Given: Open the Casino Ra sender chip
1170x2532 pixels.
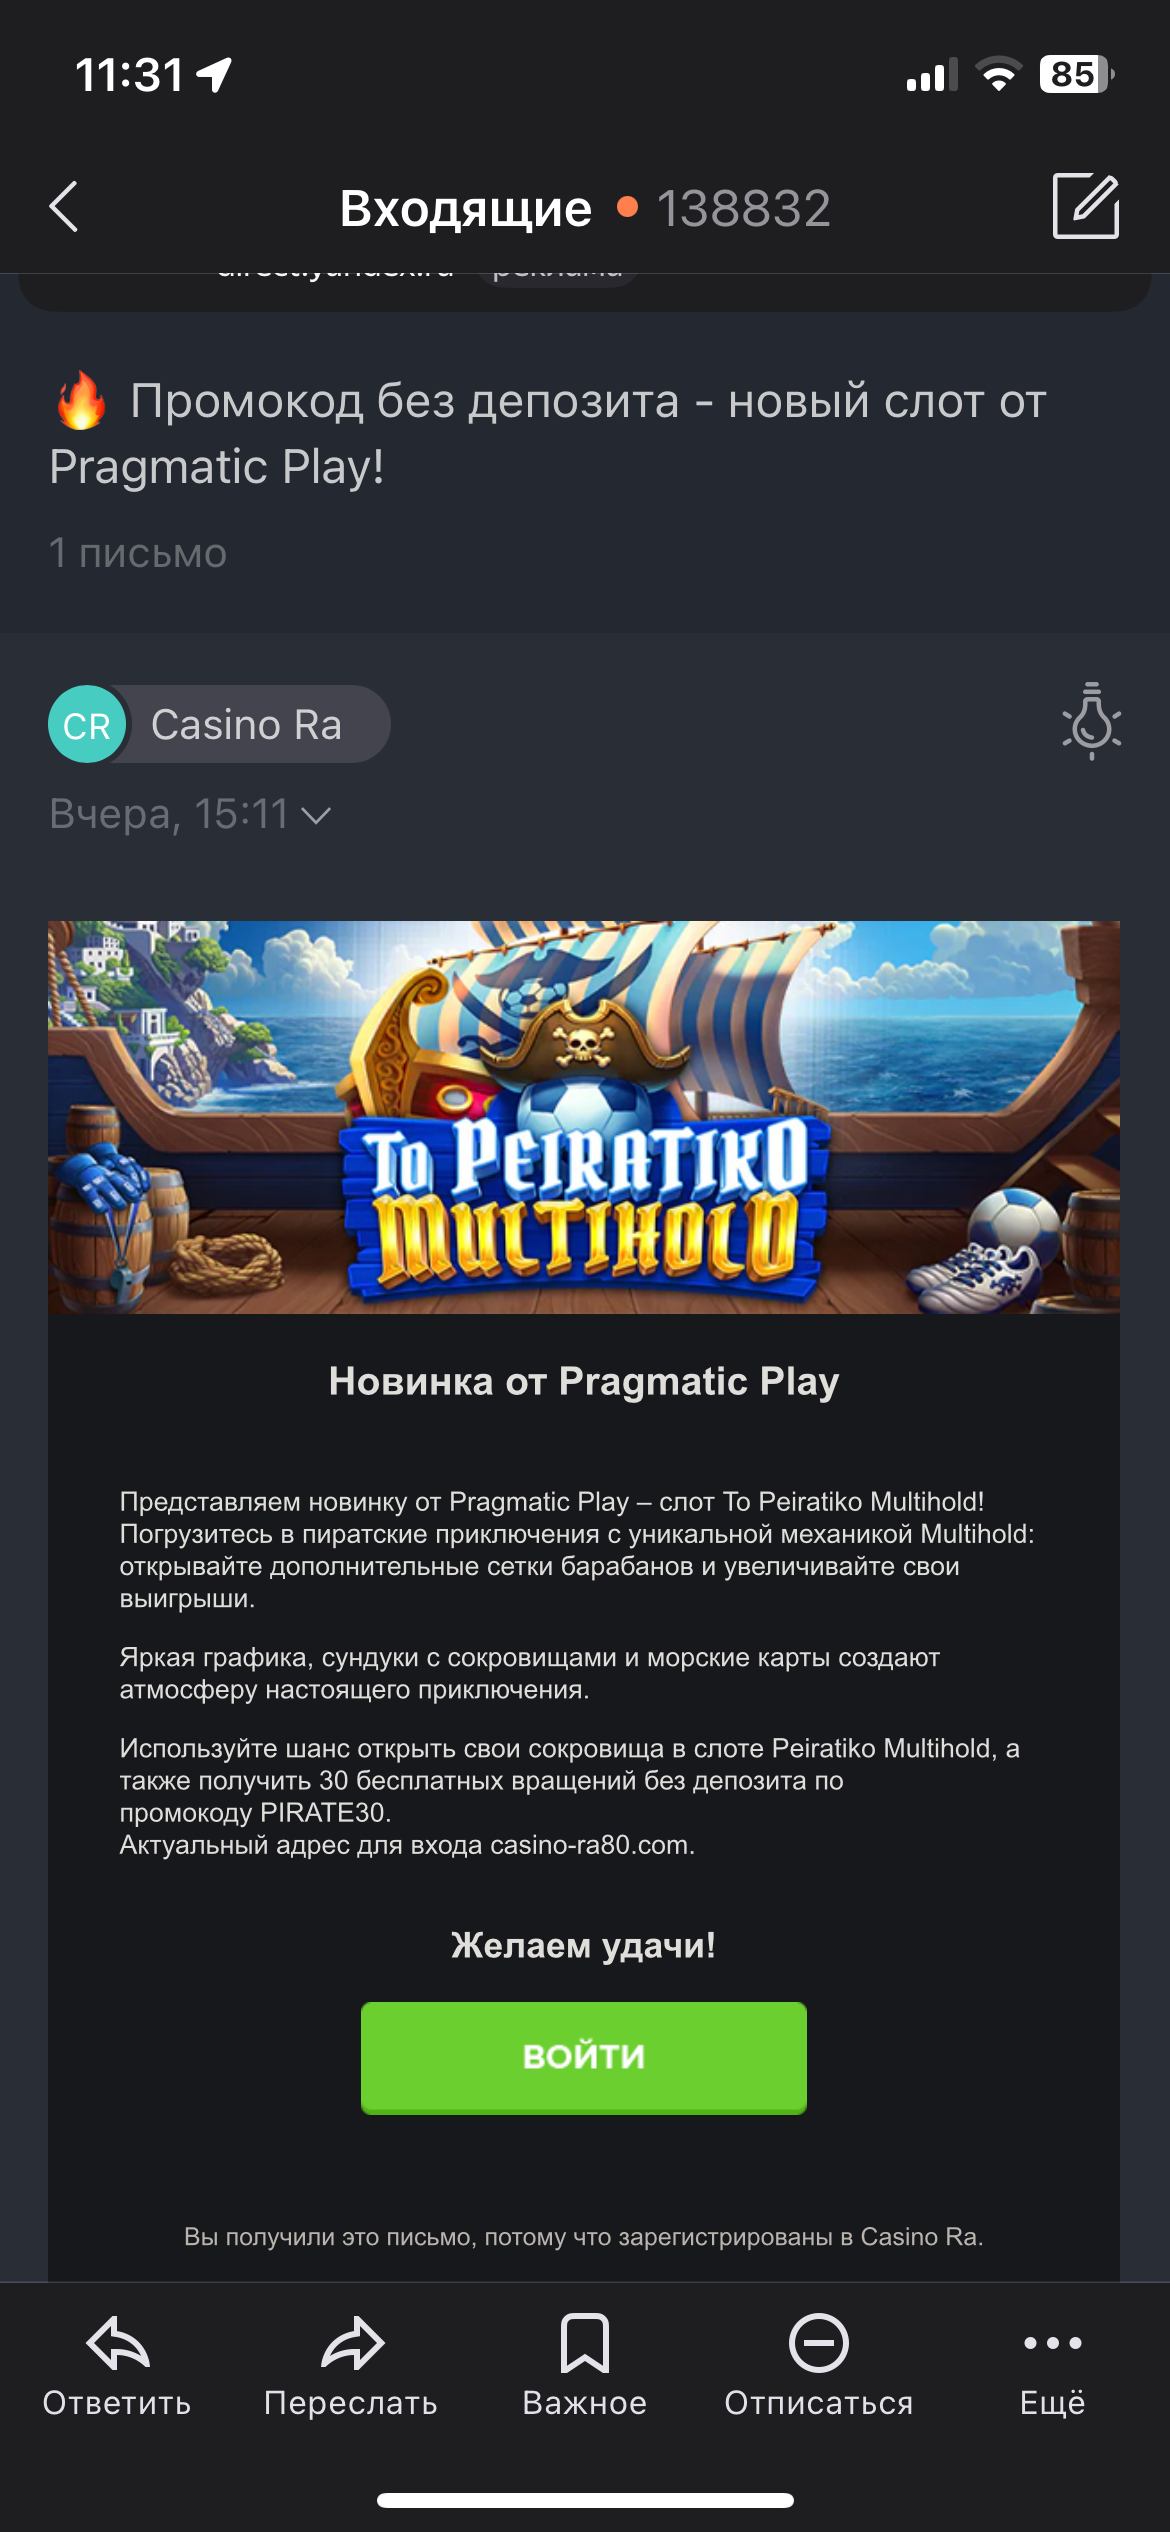Looking at the screenshot, I should [x=220, y=724].
